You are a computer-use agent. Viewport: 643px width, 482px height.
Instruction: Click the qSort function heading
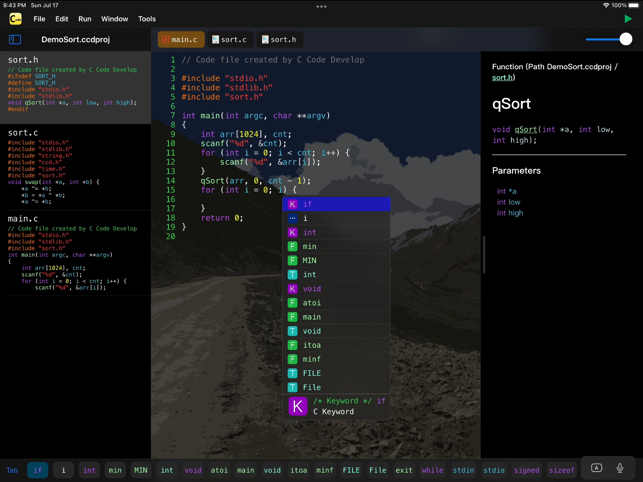511,104
